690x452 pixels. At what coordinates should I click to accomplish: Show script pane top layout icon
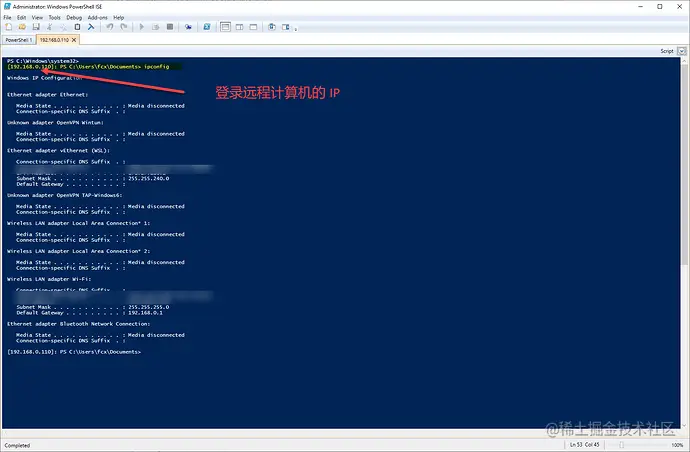(225, 27)
